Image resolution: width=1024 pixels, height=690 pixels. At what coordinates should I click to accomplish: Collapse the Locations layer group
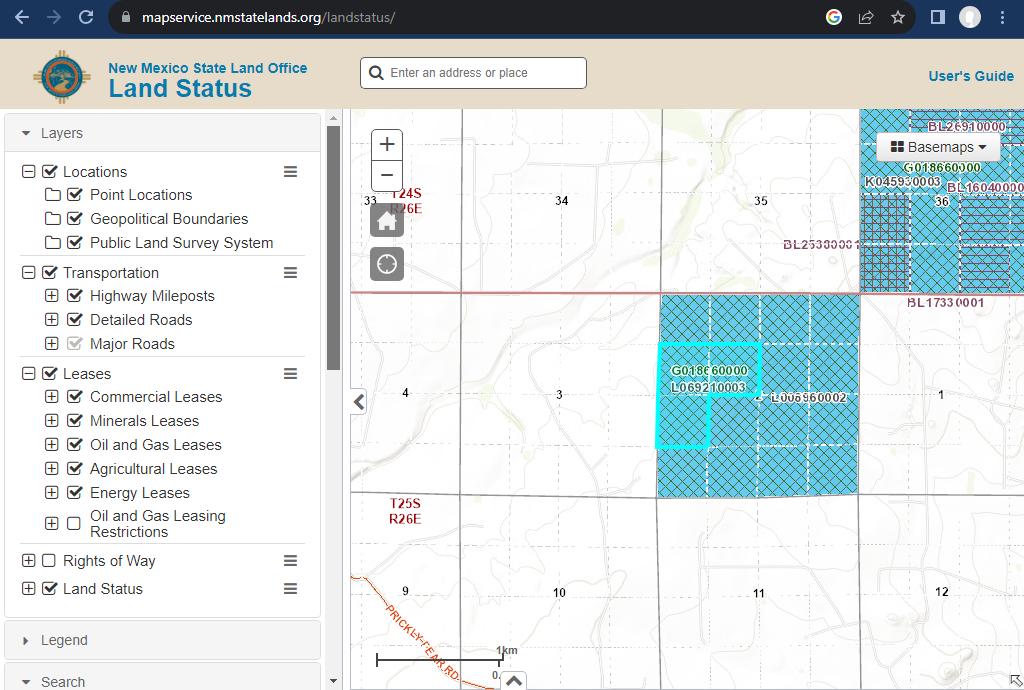[x=28, y=172]
